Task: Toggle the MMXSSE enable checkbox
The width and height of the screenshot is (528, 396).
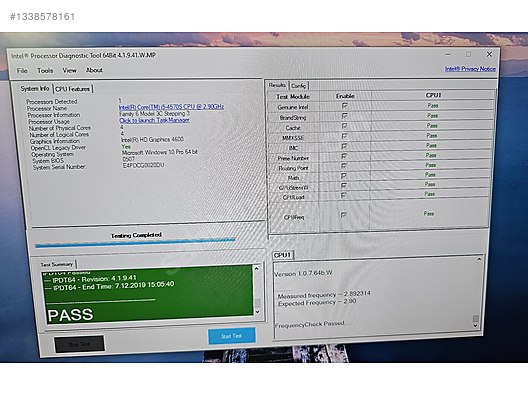Action: point(344,136)
